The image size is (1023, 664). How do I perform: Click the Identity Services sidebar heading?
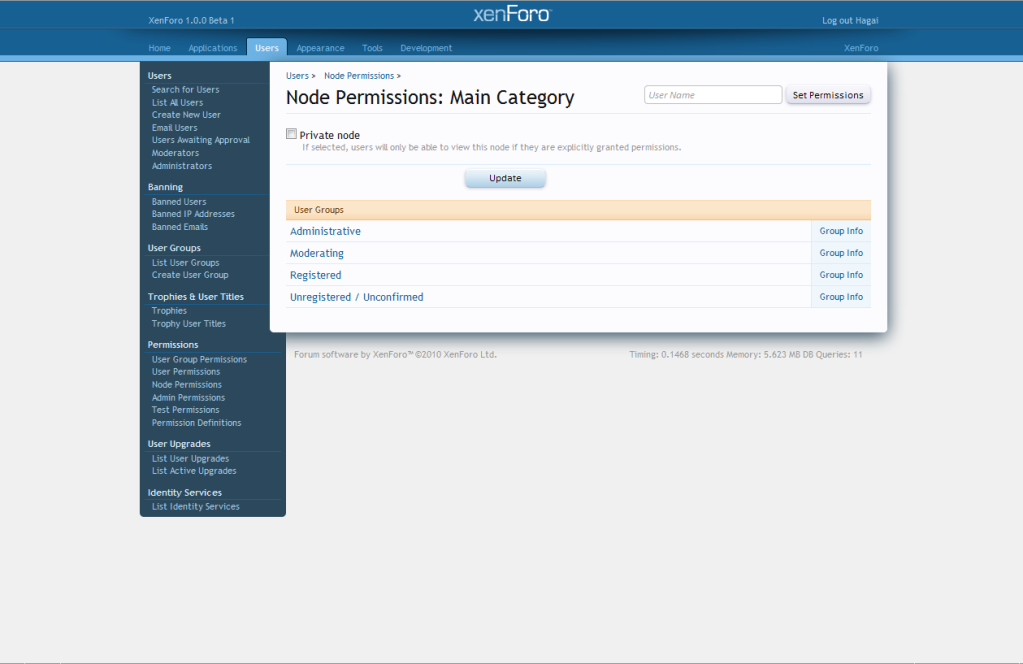click(185, 492)
